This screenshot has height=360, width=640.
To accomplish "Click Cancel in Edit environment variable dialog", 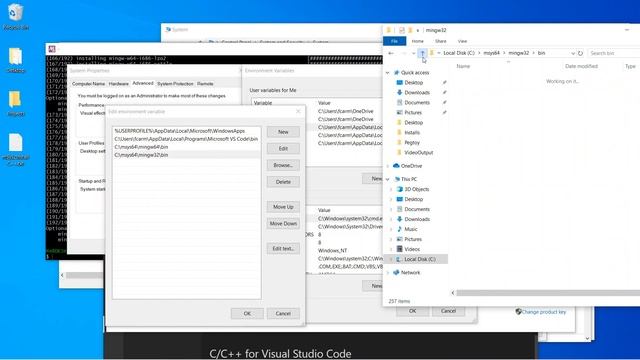I will tap(283, 313).
